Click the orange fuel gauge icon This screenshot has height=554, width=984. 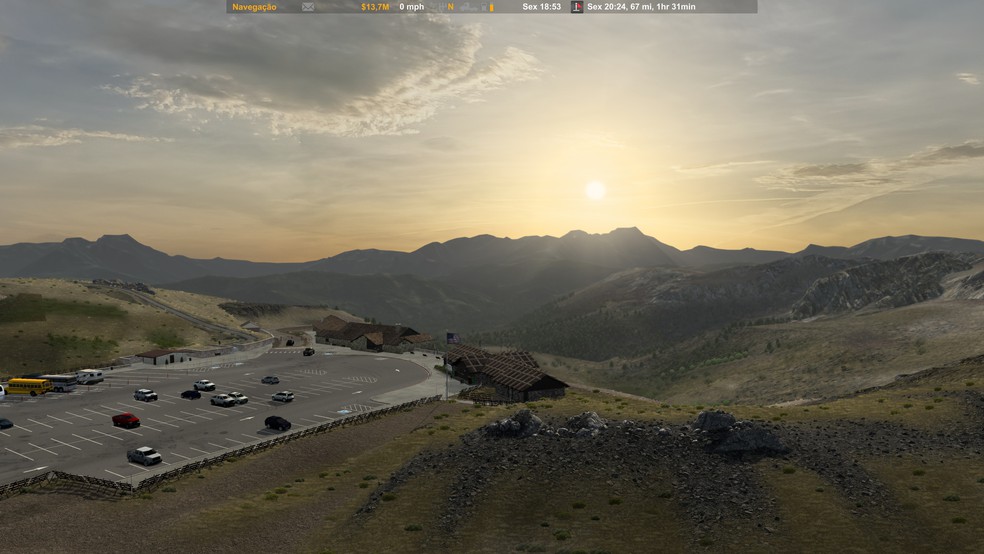click(490, 7)
